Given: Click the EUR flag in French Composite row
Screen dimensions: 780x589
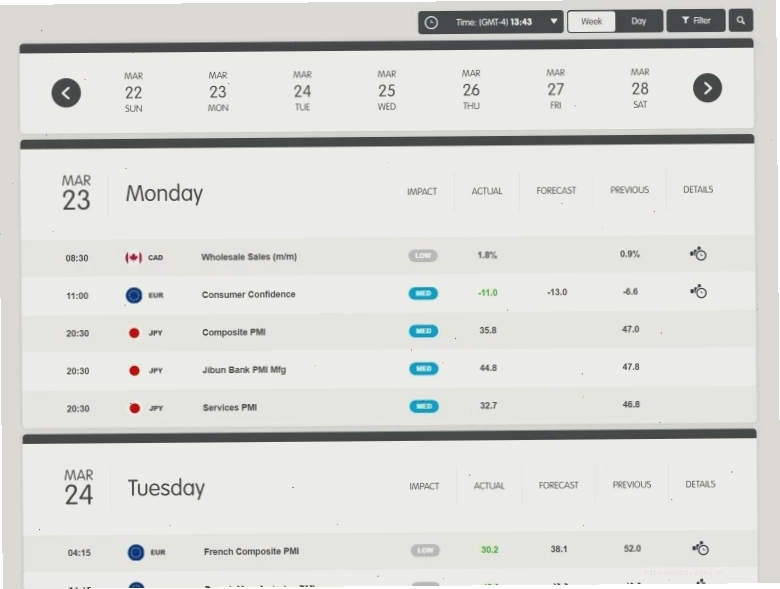Looking at the screenshot, I should coord(136,552).
